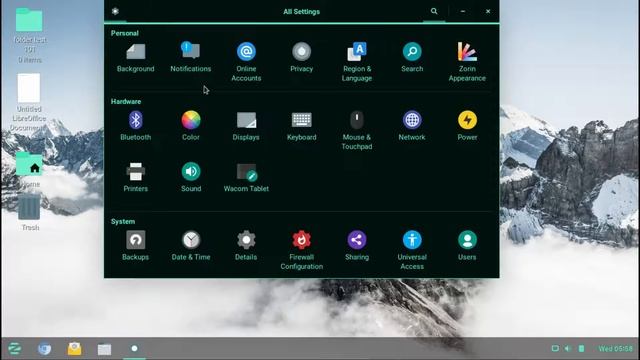Open Firewall Configuration
The width and height of the screenshot is (640, 360).
tap(302, 250)
